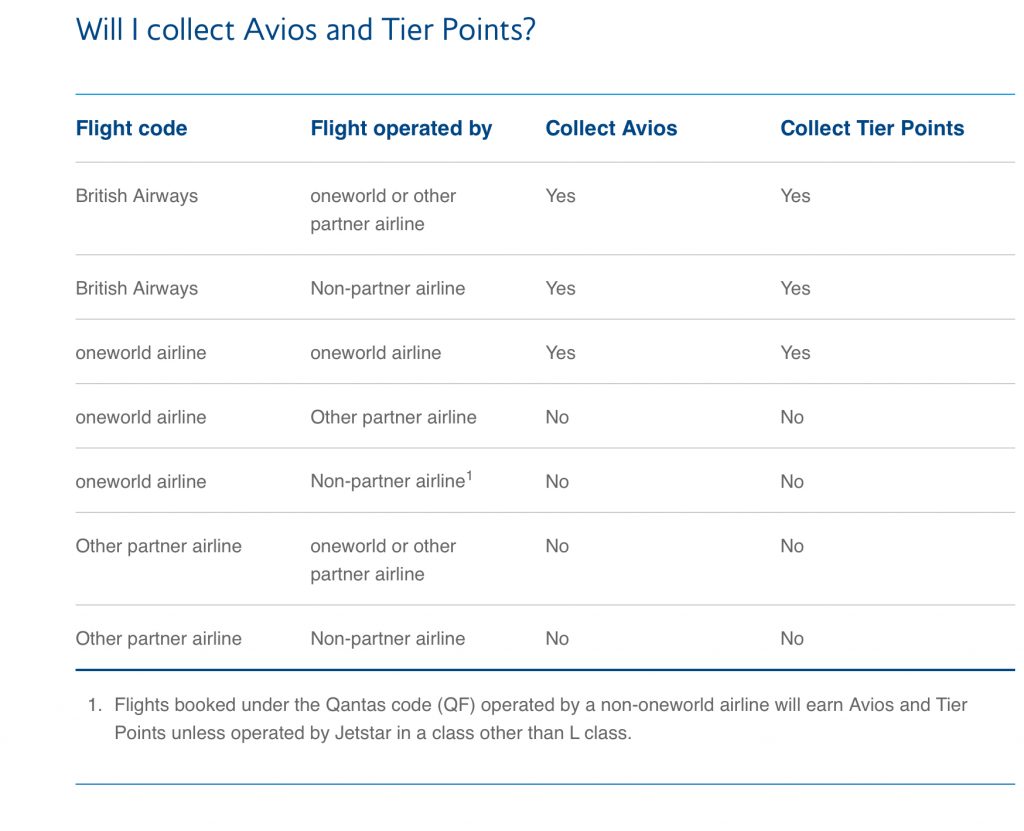Viewport: 1024px width, 831px height.
Task: Select the 'Flight code' column header
Action: (131, 128)
